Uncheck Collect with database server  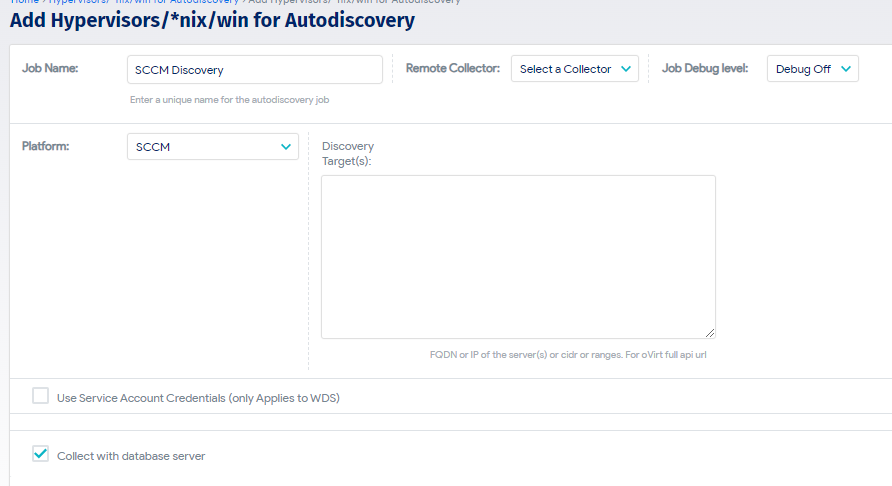click(40, 454)
